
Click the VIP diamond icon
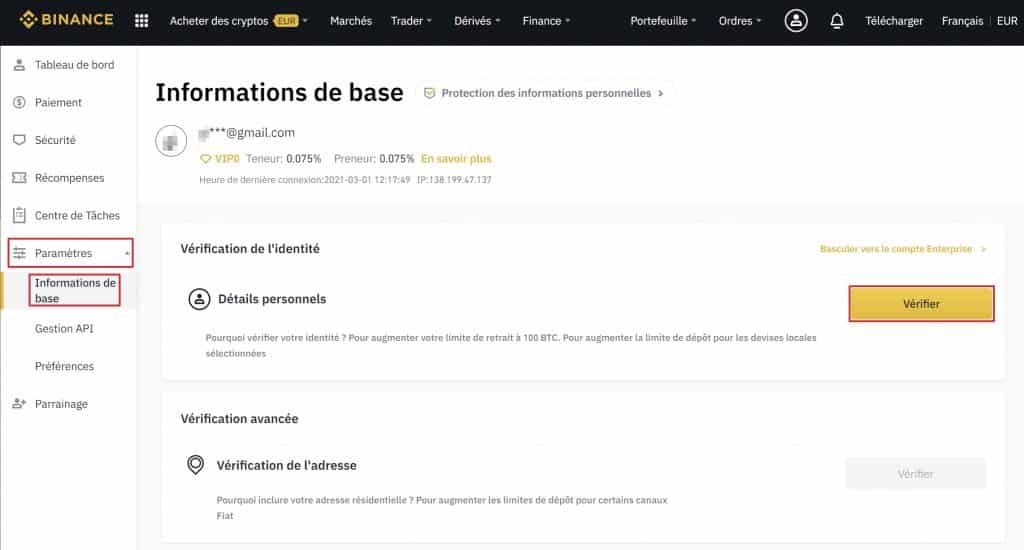click(x=205, y=159)
